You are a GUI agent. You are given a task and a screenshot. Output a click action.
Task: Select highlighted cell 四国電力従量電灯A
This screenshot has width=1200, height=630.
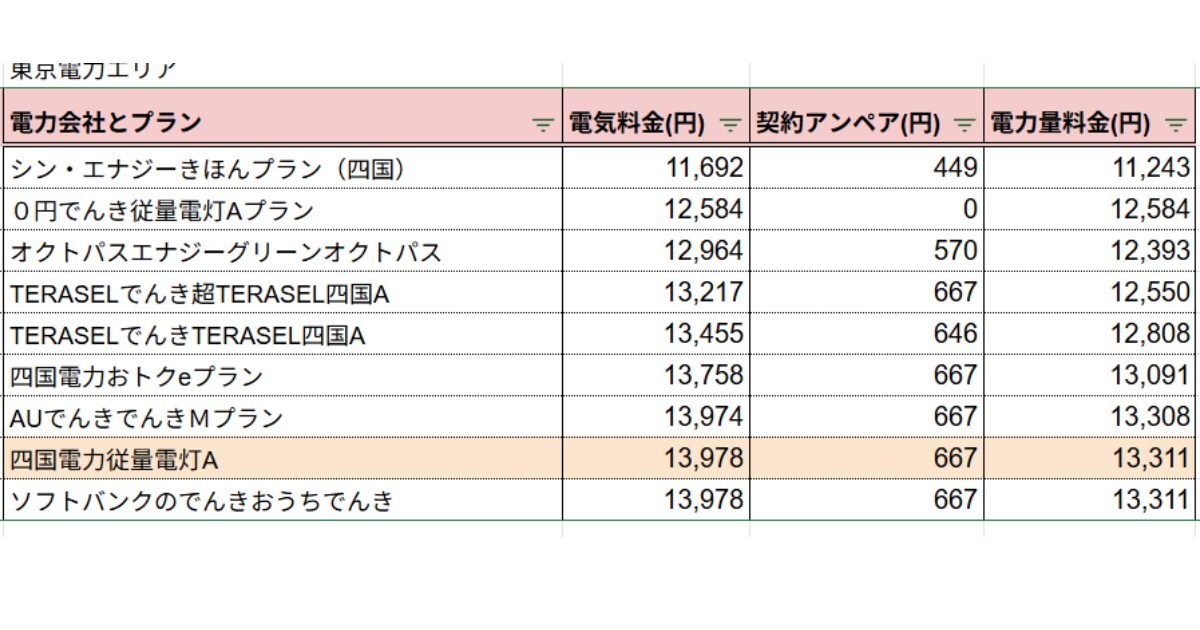pos(282,459)
